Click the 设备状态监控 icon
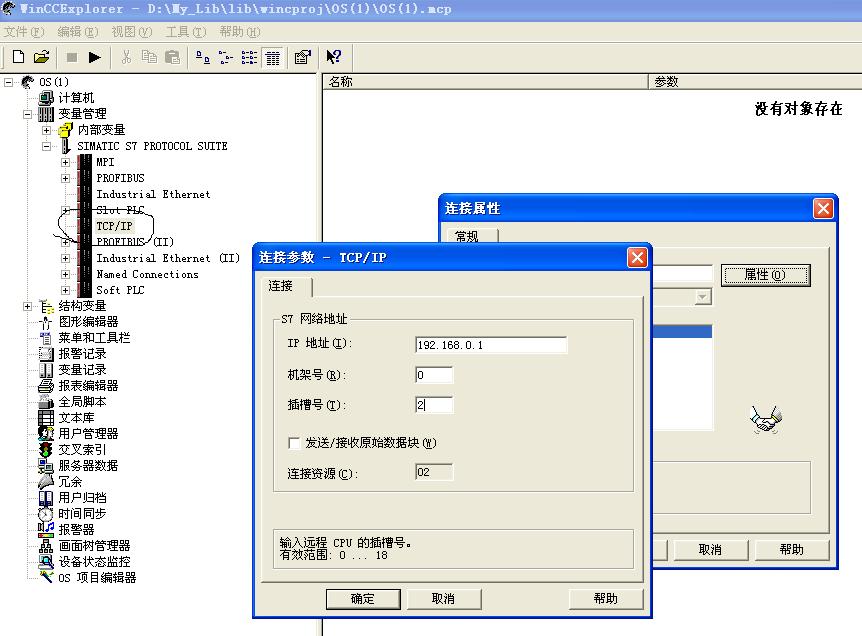The width and height of the screenshot is (862, 636). coord(46,562)
